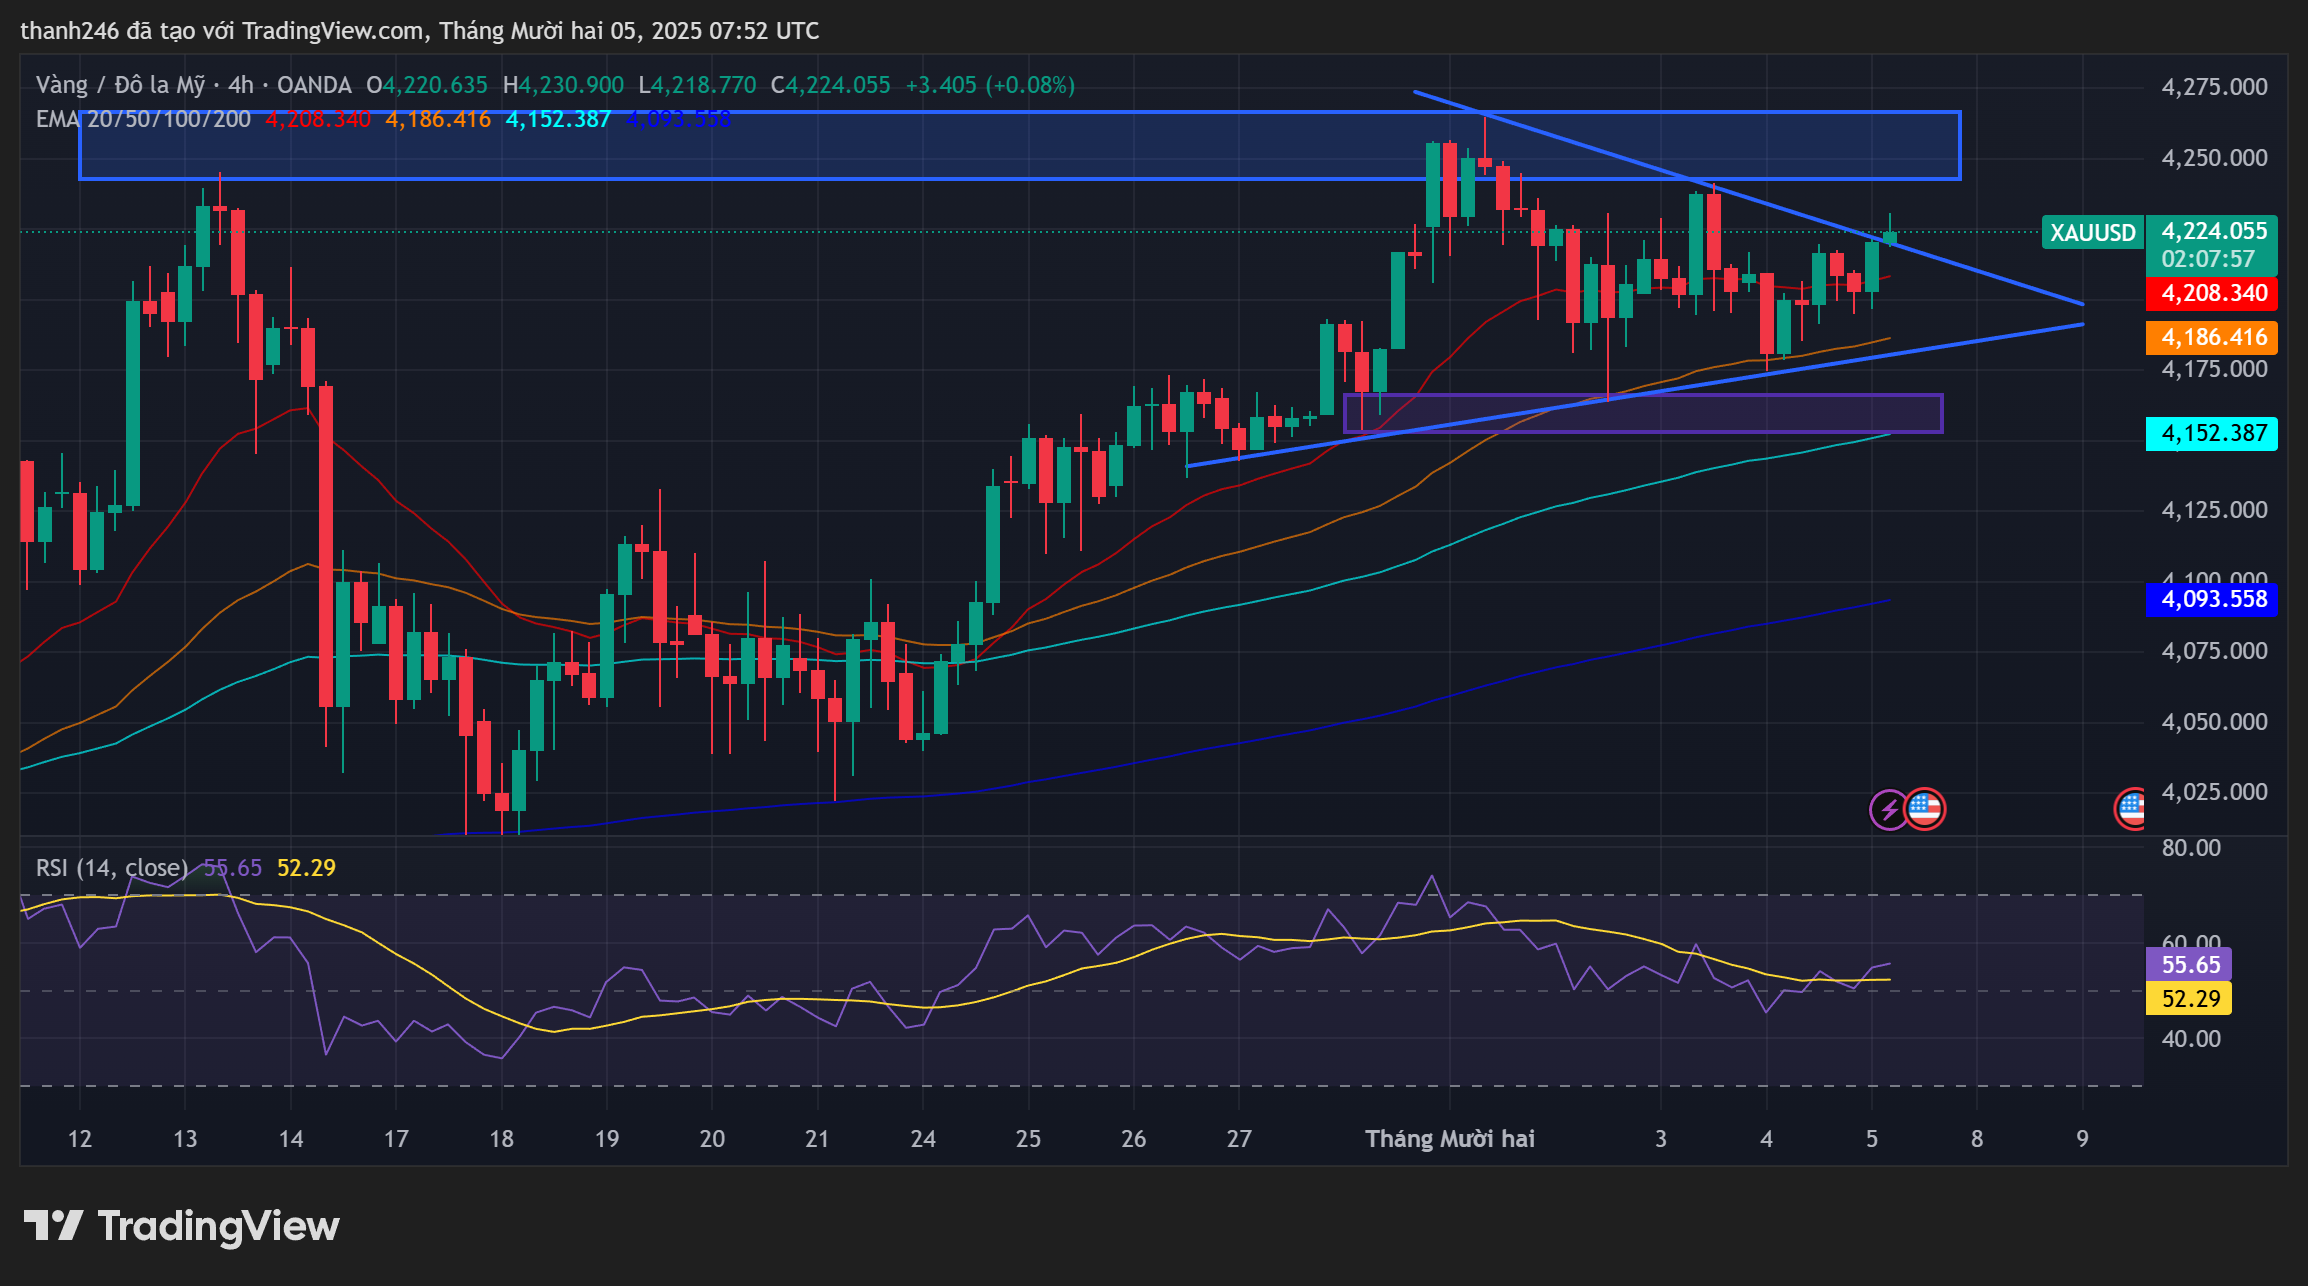Select the XAUUSD label on the price scale
2308x1286 pixels.
[2092, 232]
